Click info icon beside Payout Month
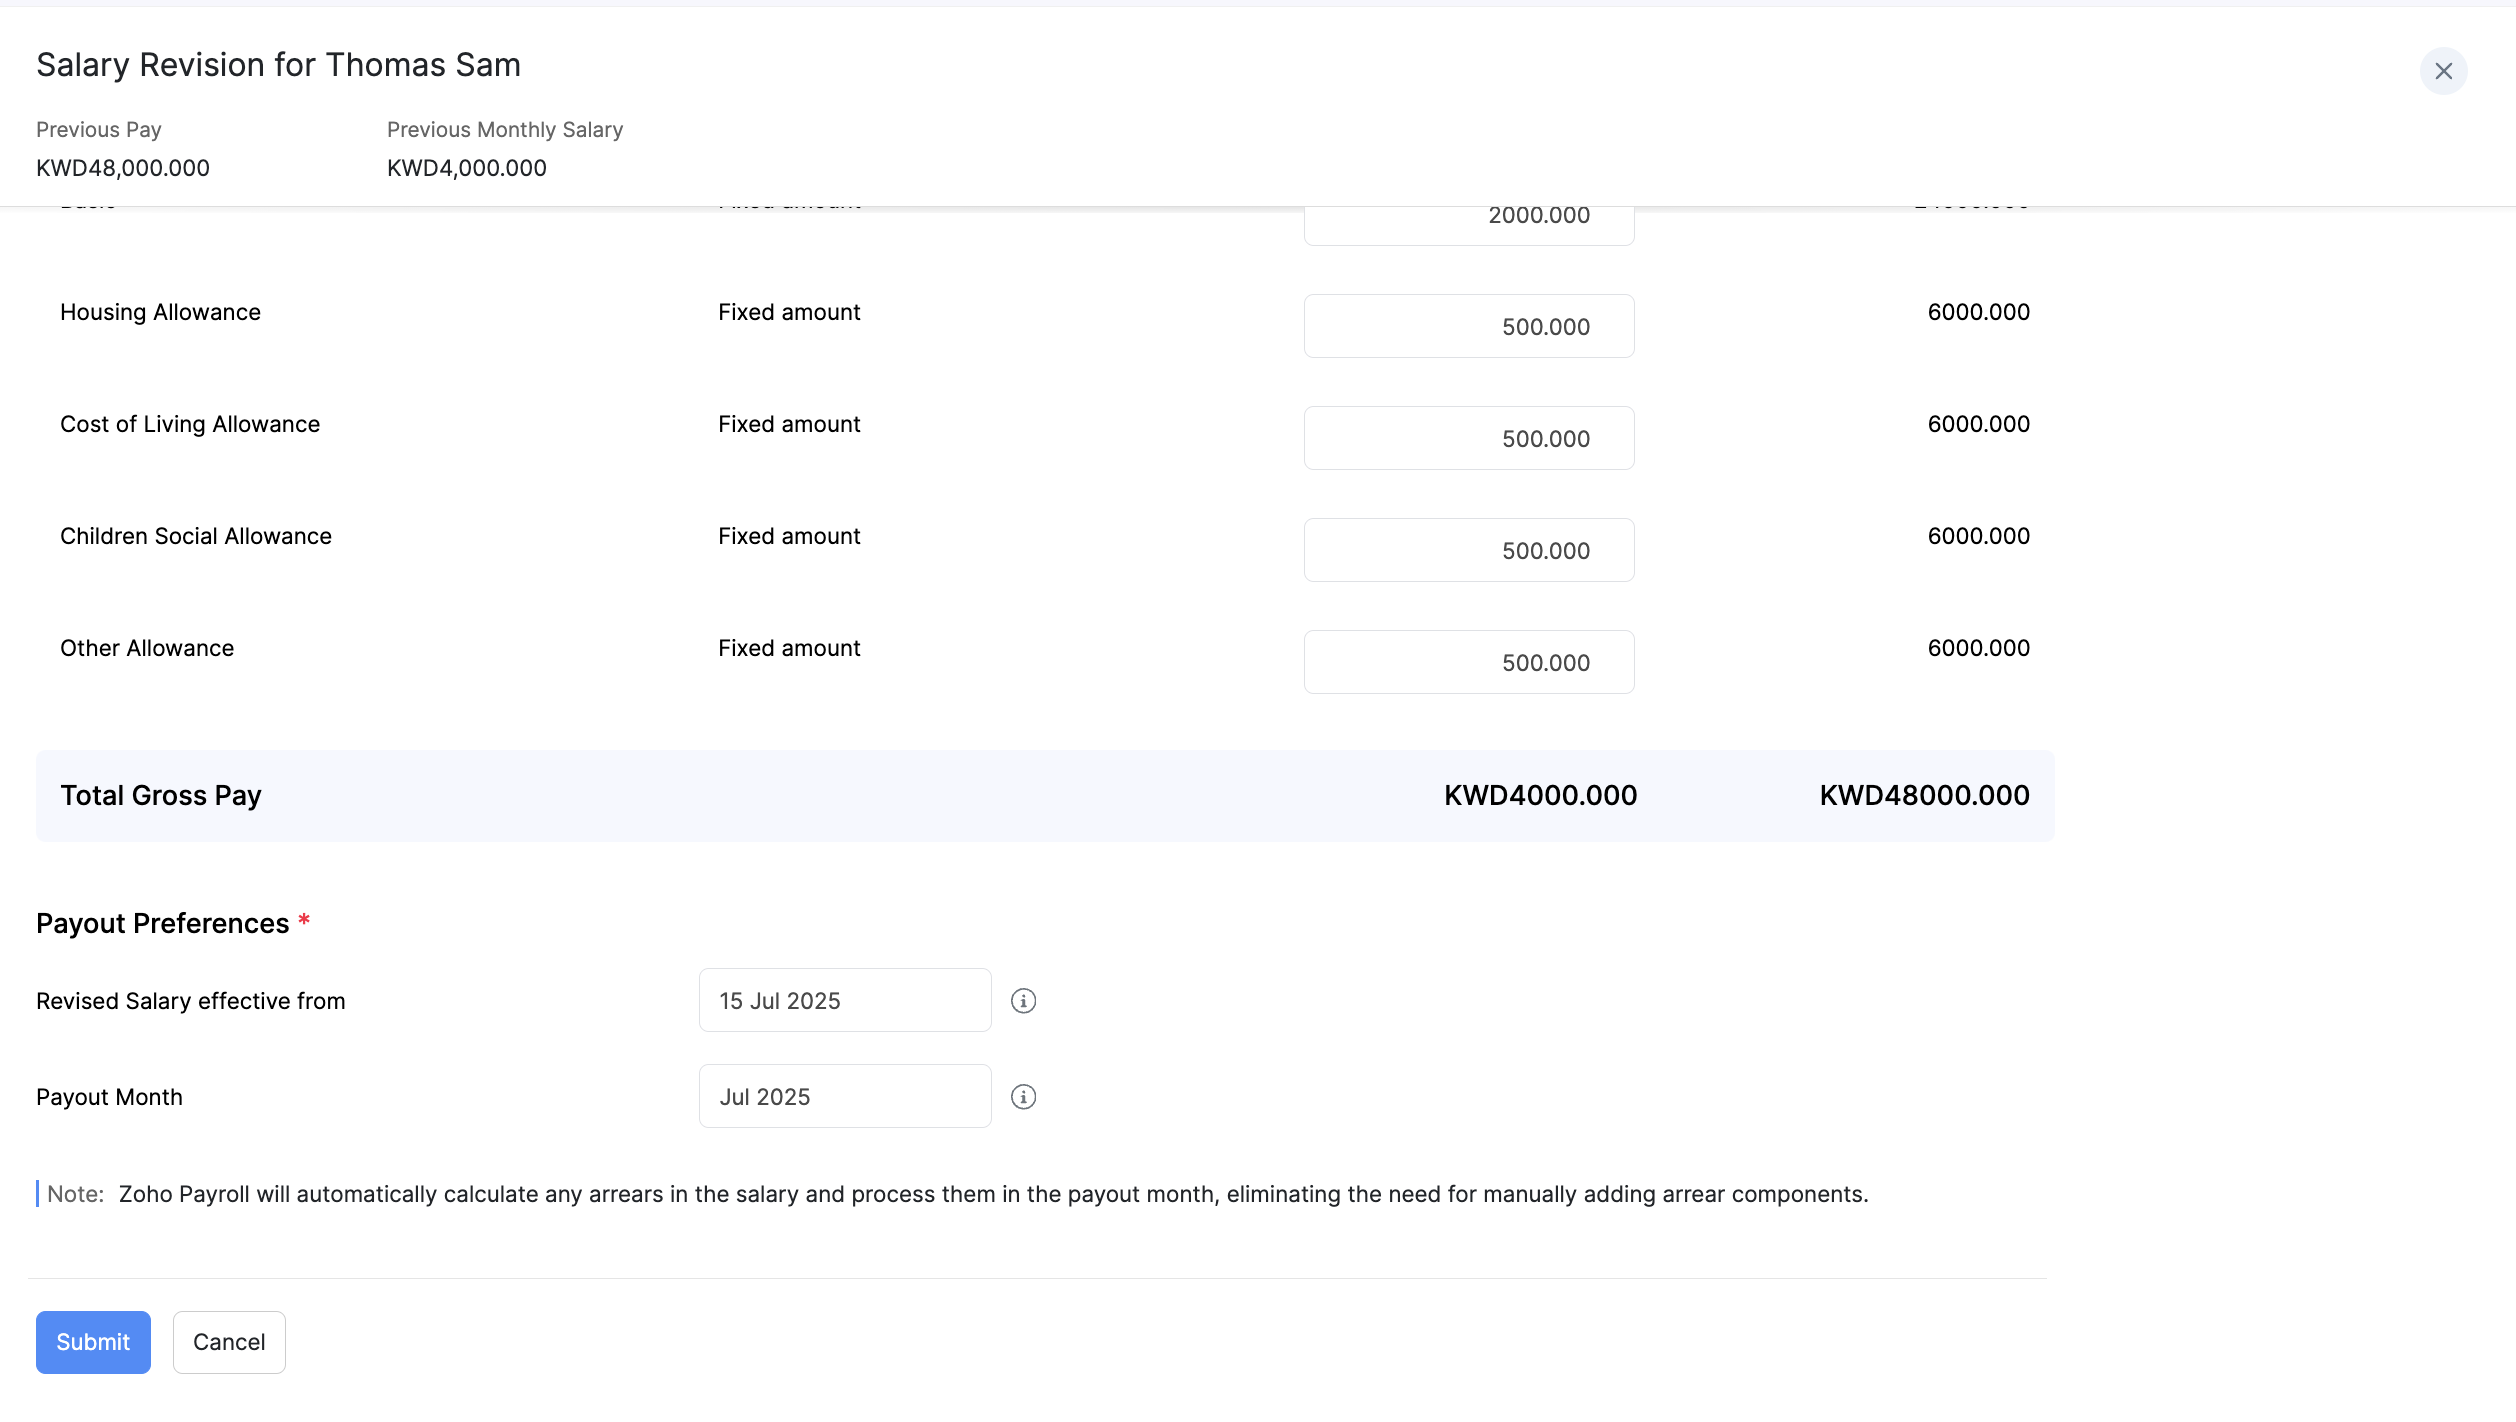2516x1422 pixels. click(1023, 1097)
